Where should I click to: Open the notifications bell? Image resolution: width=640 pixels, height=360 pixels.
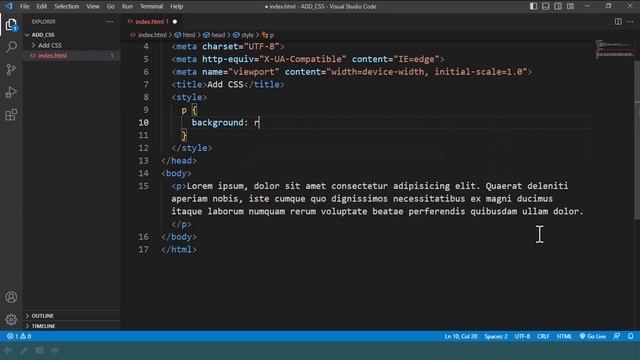point(631,336)
